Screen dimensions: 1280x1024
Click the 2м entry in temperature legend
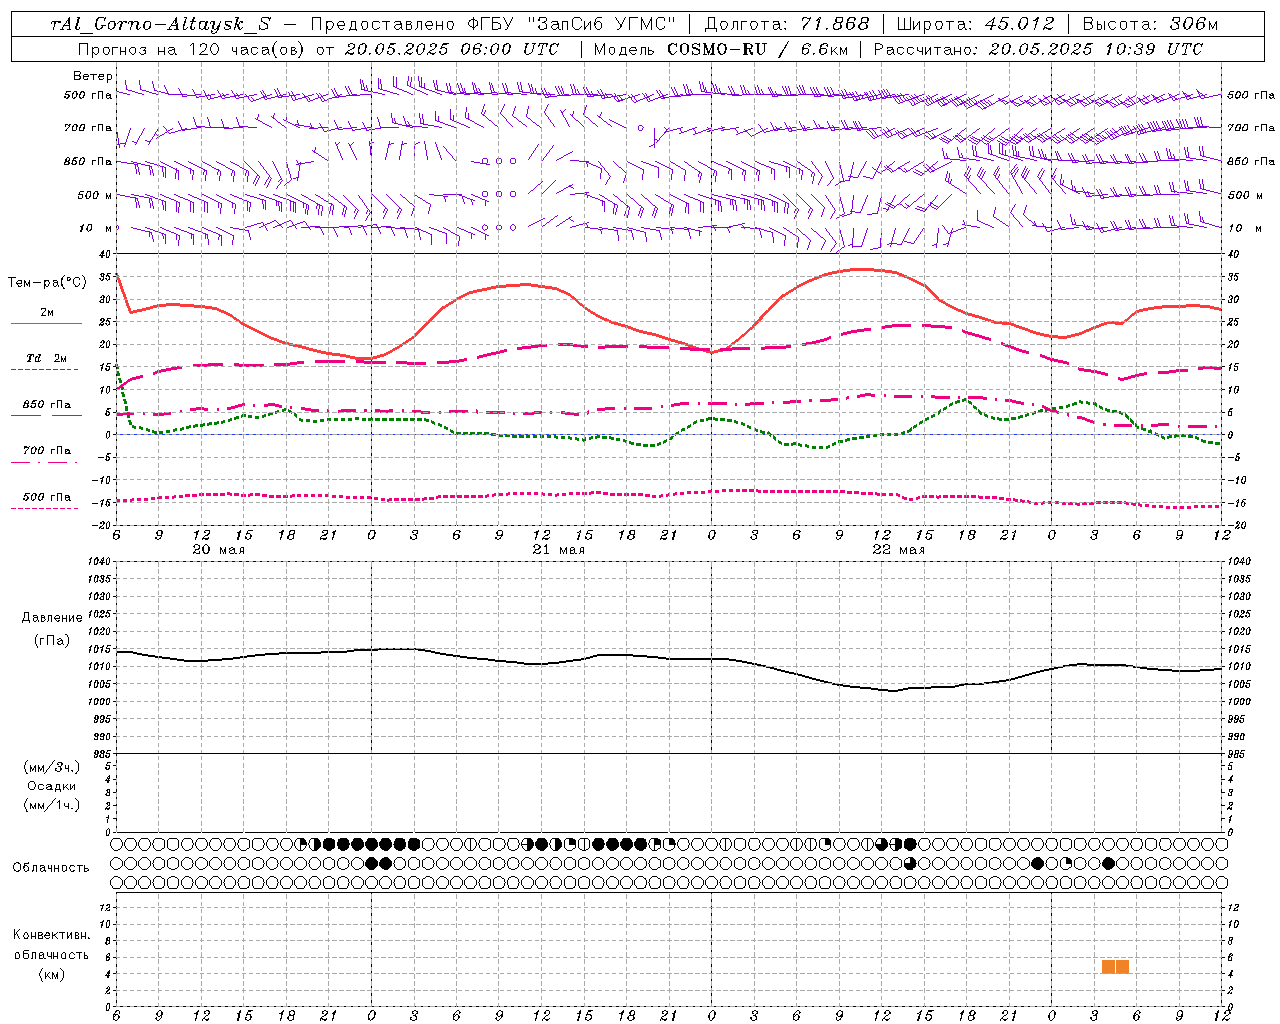[47, 313]
